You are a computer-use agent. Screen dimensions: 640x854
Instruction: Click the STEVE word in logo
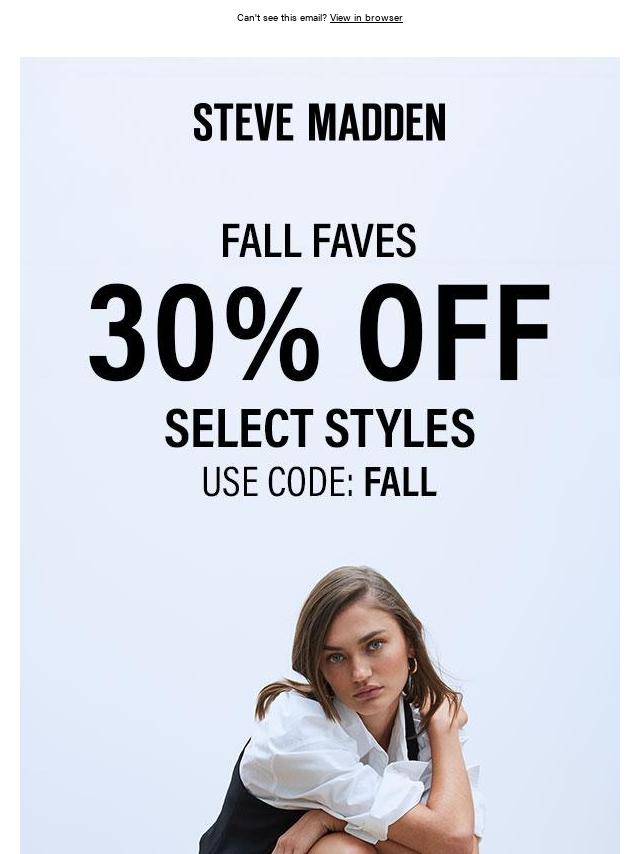tap(243, 123)
